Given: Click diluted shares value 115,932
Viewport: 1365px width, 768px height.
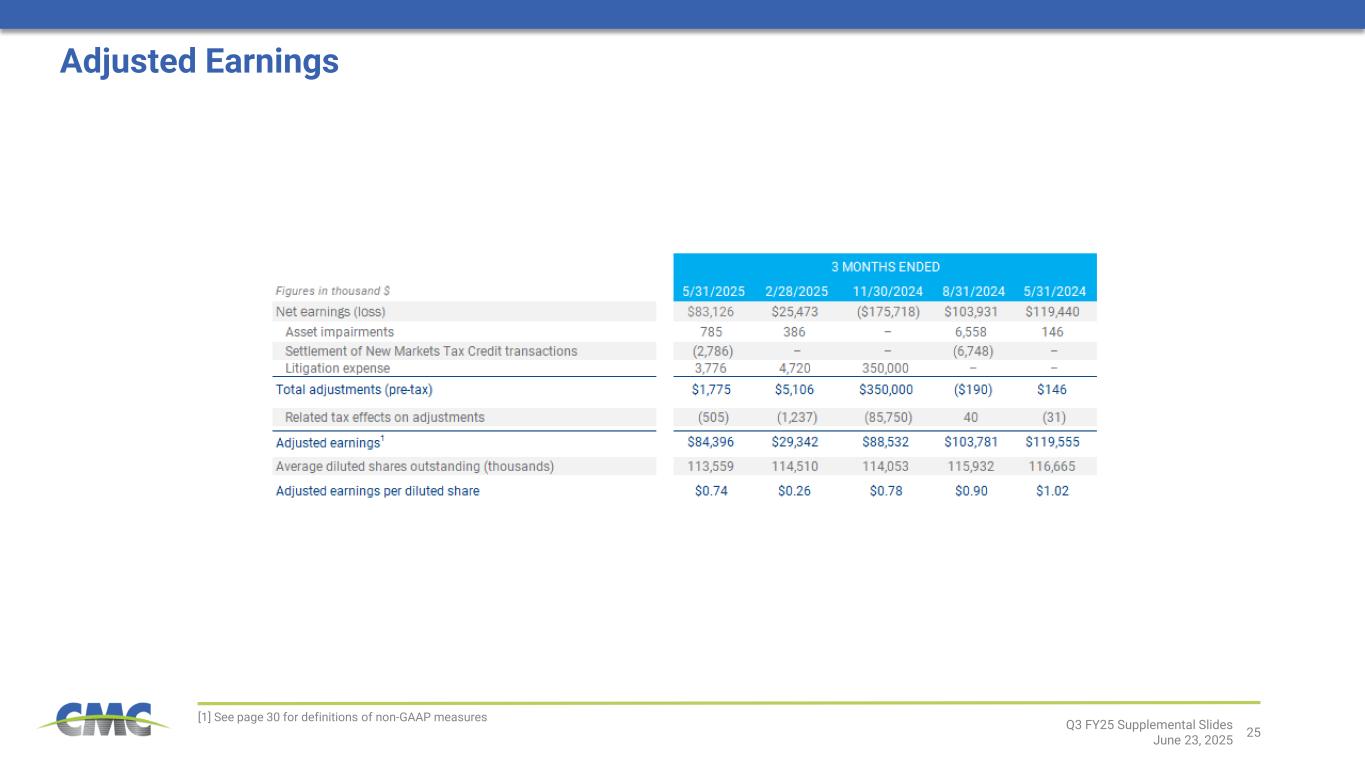Looking at the screenshot, I should coord(971,466).
